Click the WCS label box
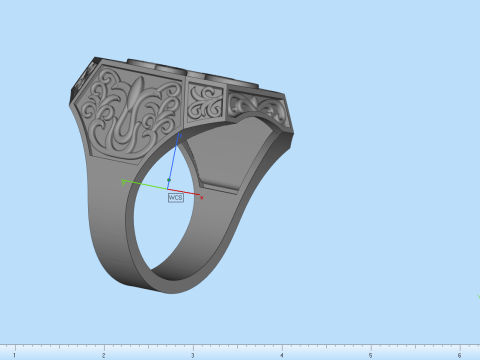This screenshot has width=480, height=360. (x=176, y=198)
